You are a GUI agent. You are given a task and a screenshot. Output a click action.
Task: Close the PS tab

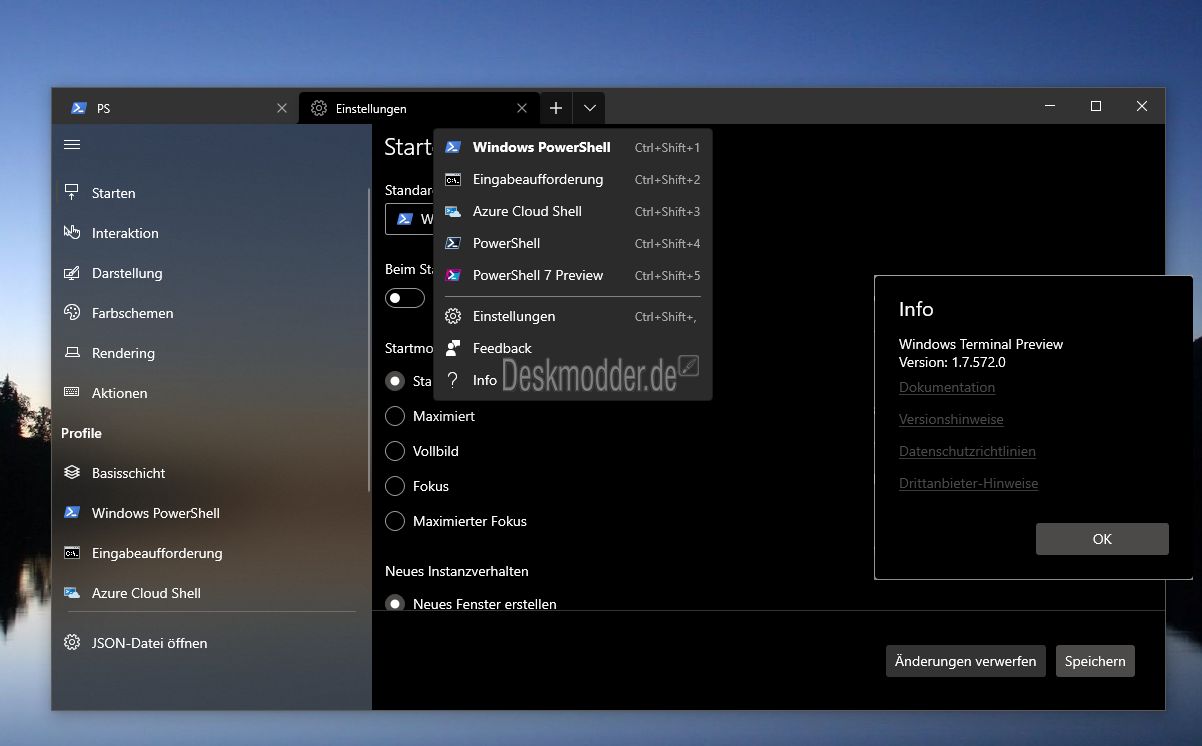pos(282,108)
